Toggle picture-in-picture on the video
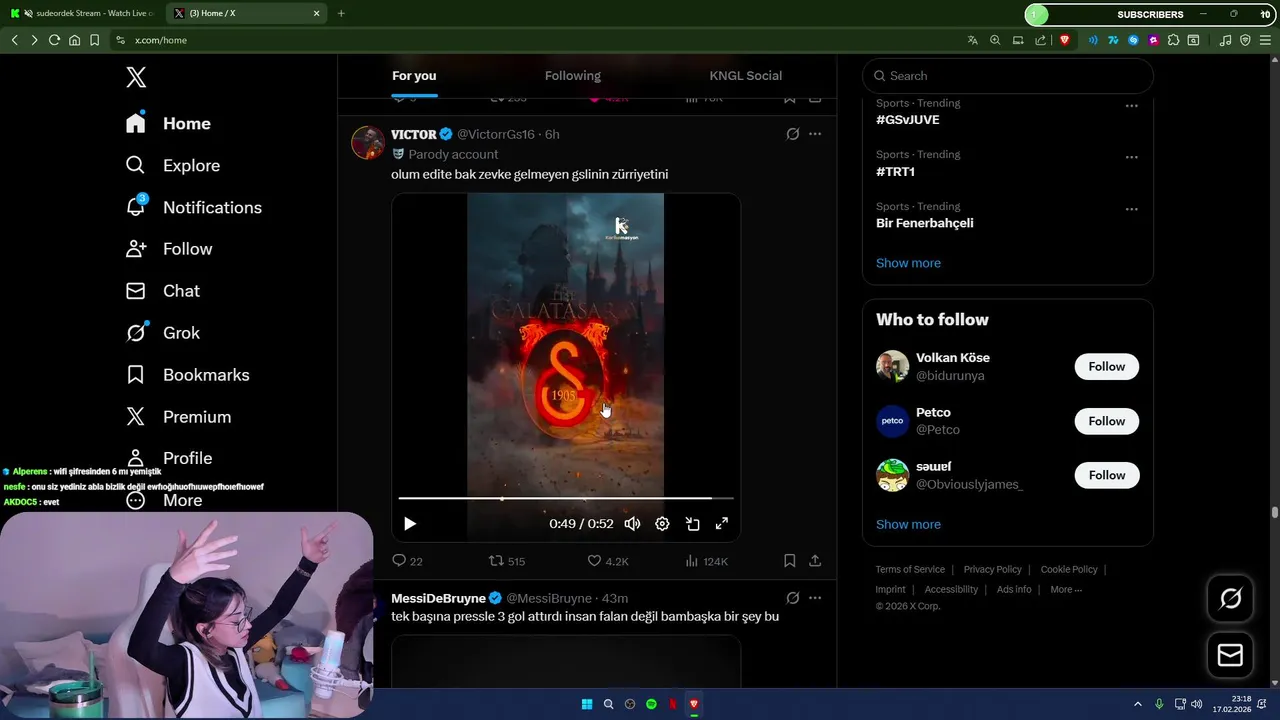The width and height of the screenshot is (1280, 720). [692, 524]
